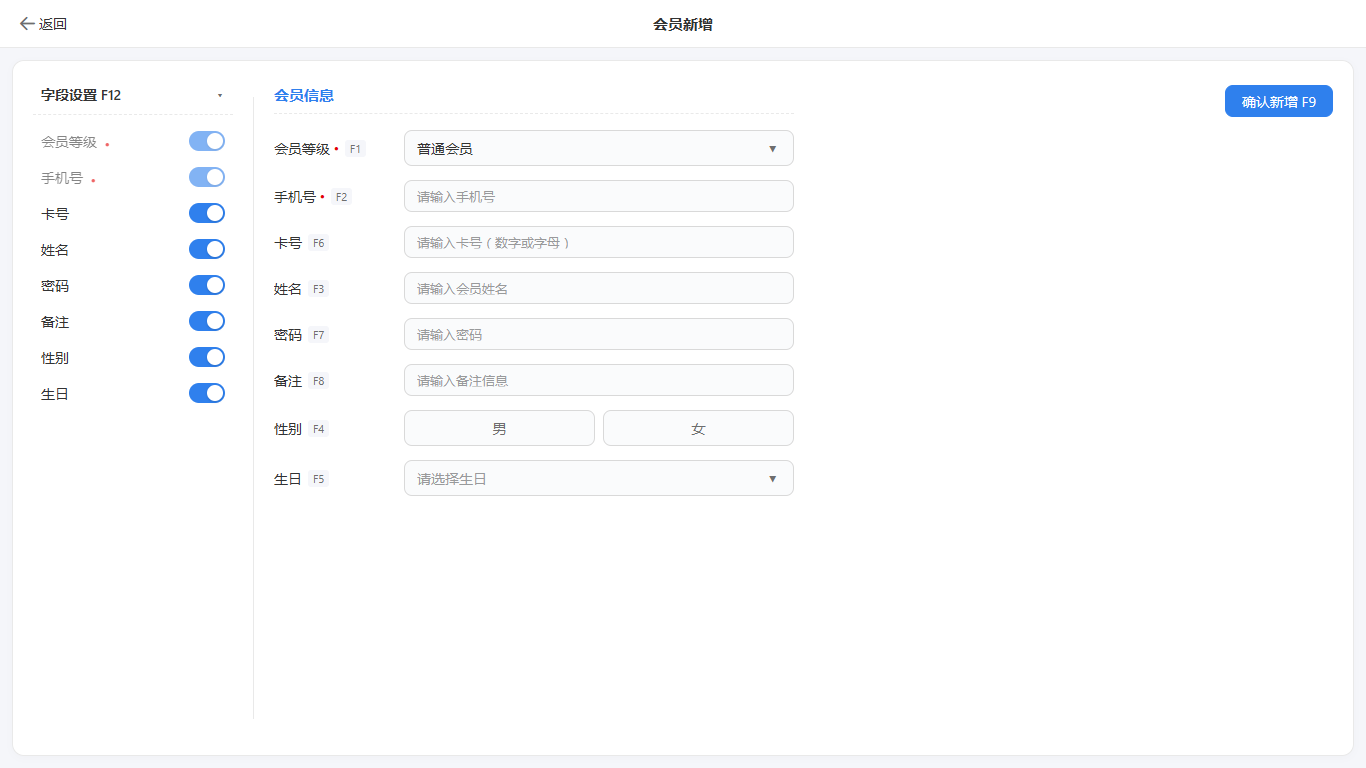This screenshot has height=768, width=1366.
Task: Select 男 gender option
Action: pos(499,428)
